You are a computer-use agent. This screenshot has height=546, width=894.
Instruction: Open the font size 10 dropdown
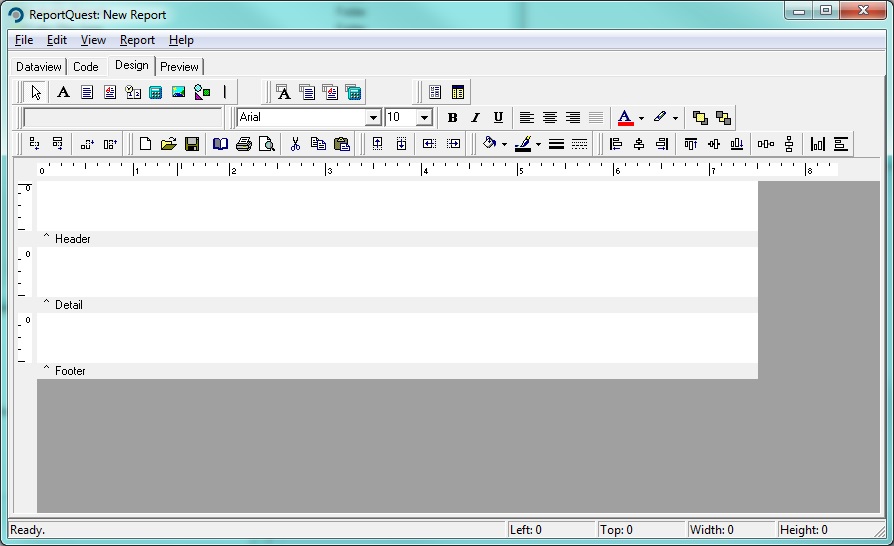tap(424, 118)
